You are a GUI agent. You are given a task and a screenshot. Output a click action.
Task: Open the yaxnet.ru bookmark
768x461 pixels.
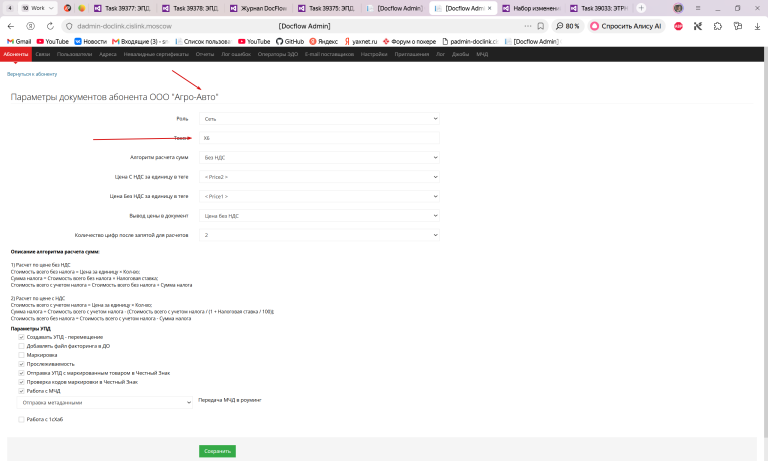(x=360, y=42)
